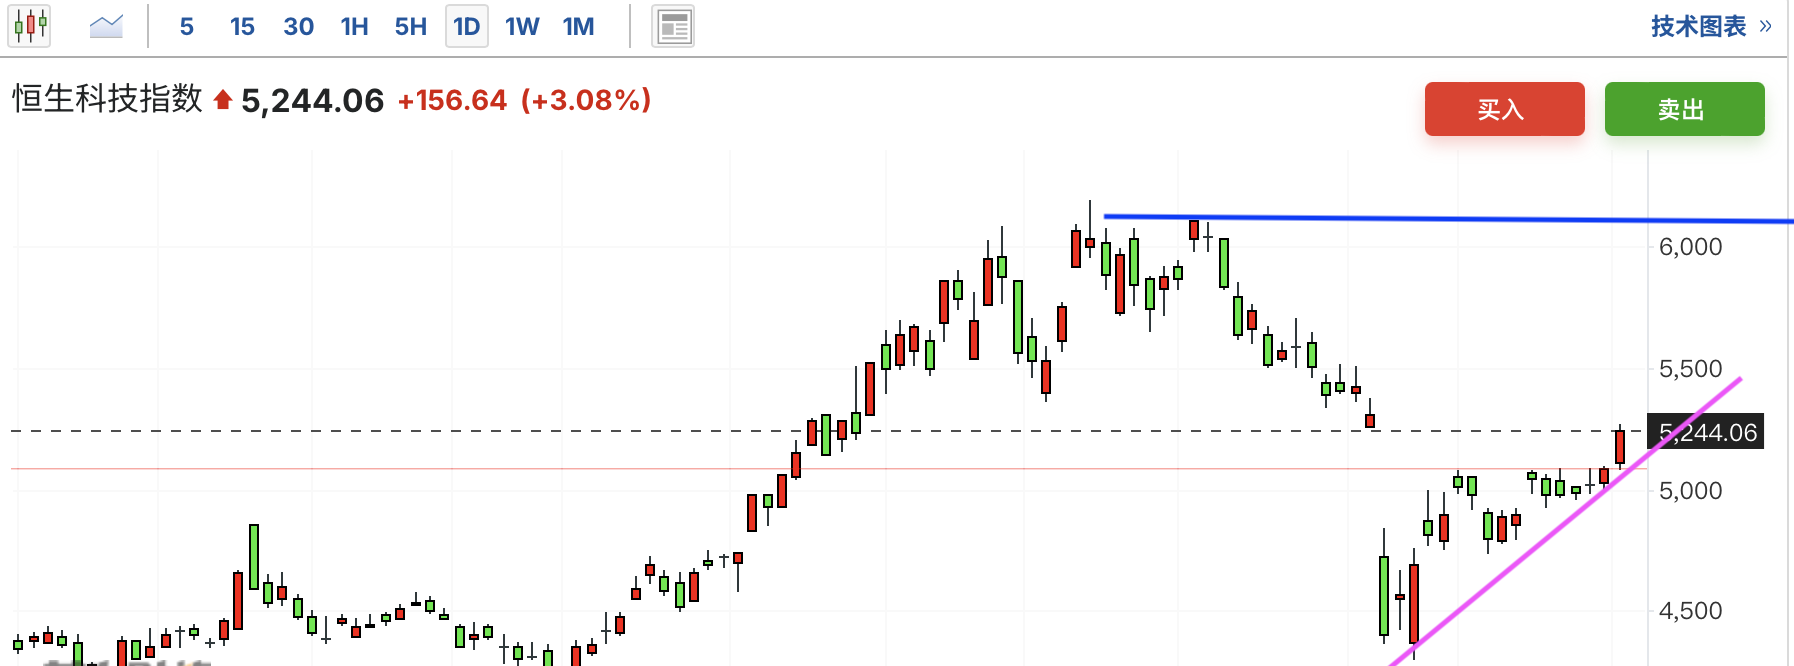
Task: Click the red 买入 buy button
Action: (1504, 109)
